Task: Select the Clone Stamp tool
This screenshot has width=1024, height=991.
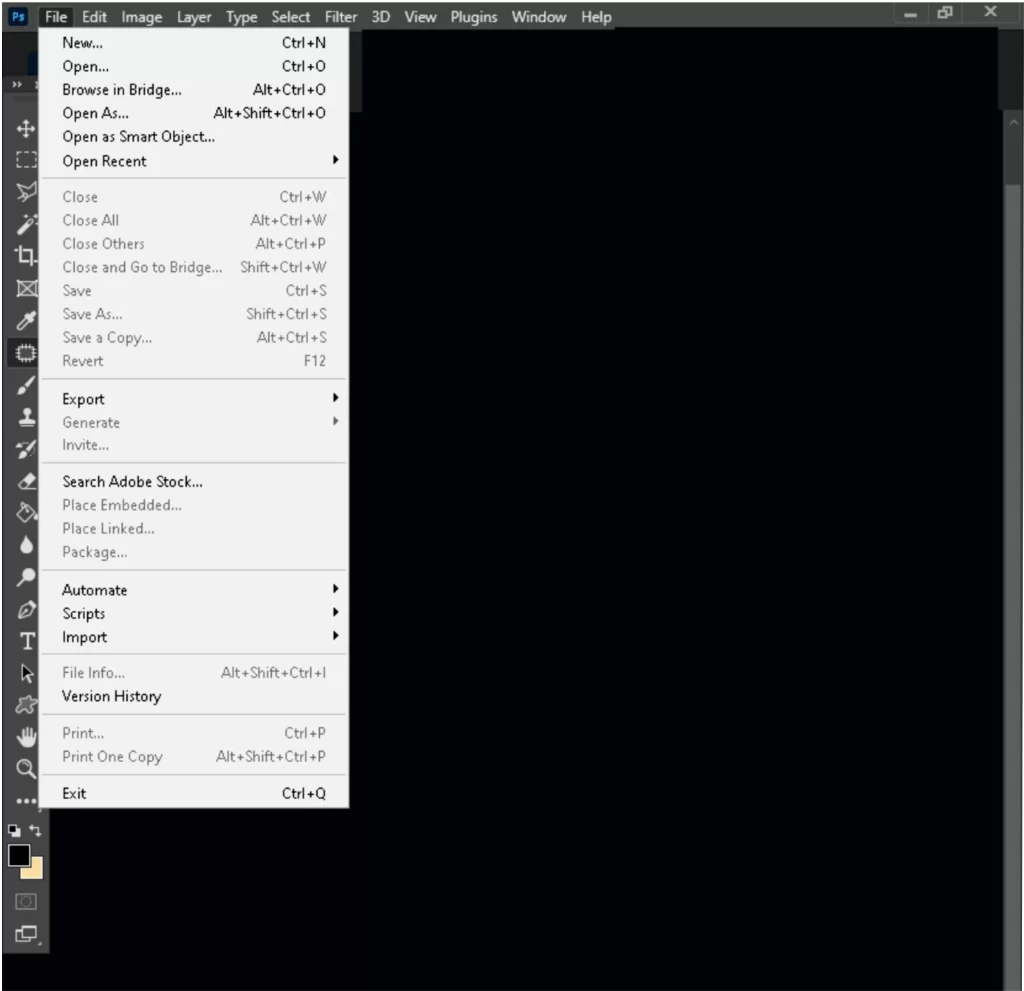Action: click(25, 417)
